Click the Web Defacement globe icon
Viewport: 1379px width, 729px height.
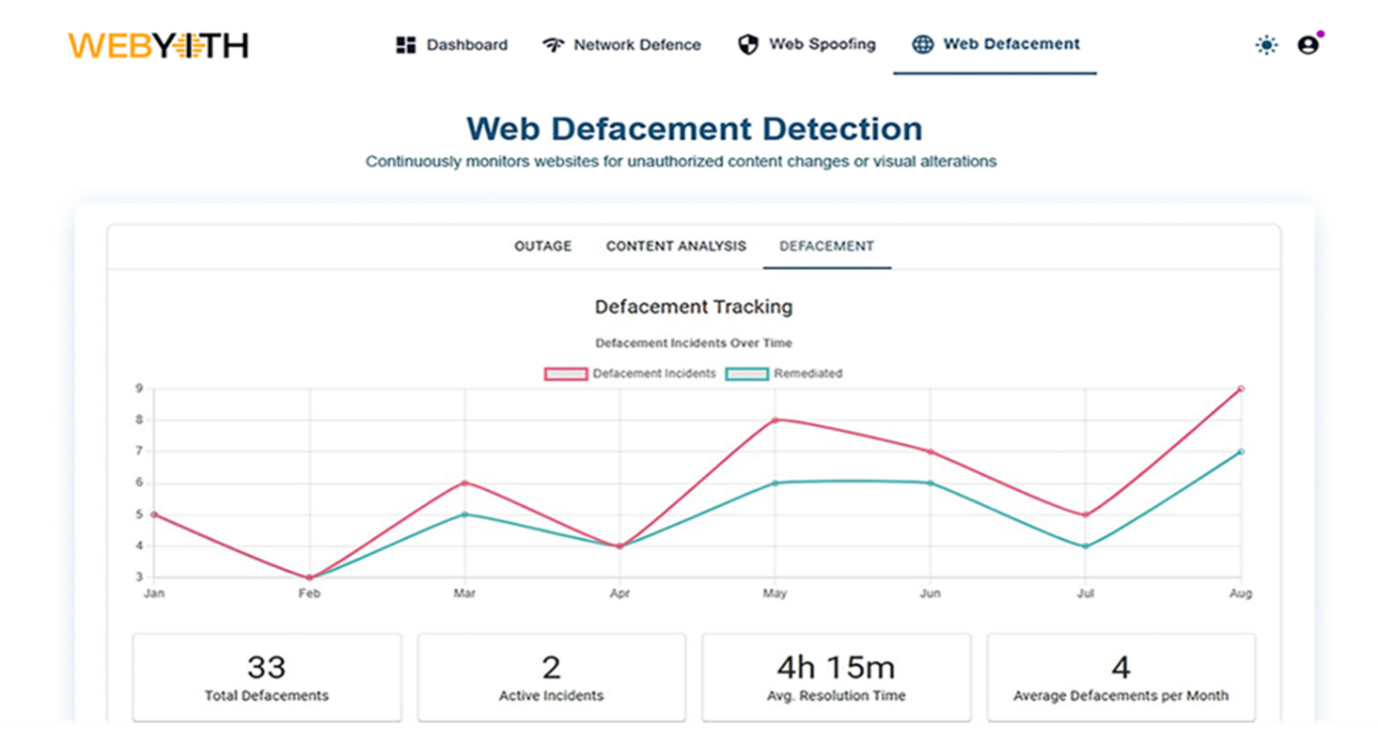pyautogui.click(x=923, y=45)
